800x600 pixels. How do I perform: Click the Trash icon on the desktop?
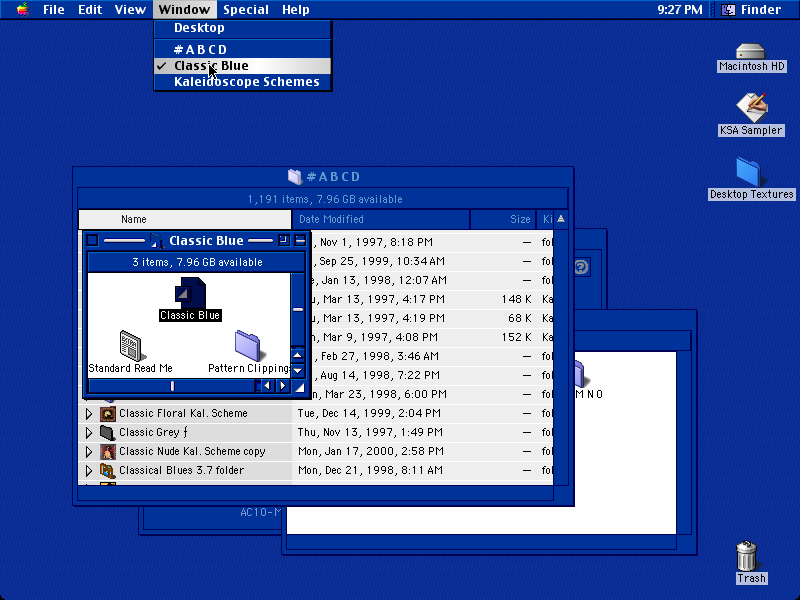coord(746,556)
